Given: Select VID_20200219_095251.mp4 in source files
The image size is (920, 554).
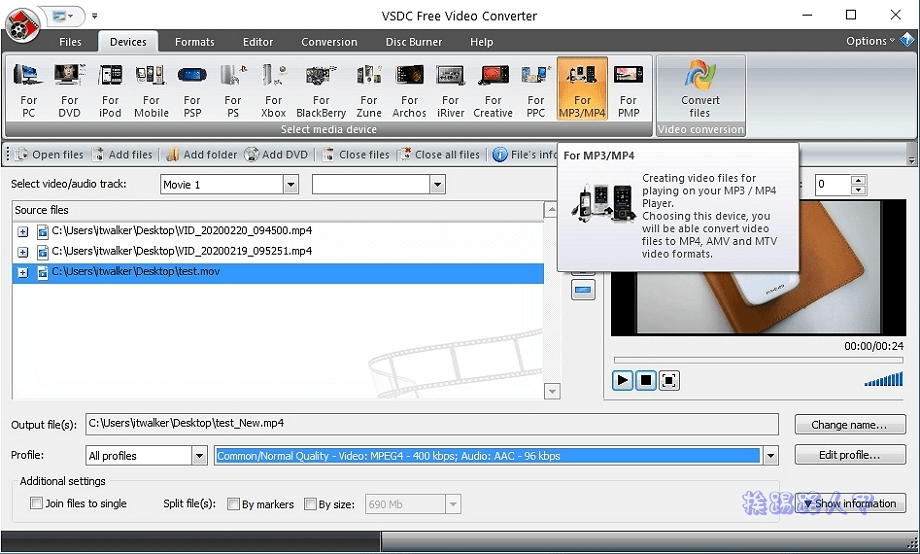Looking at the screenshot, I should [x=182, y=251].
